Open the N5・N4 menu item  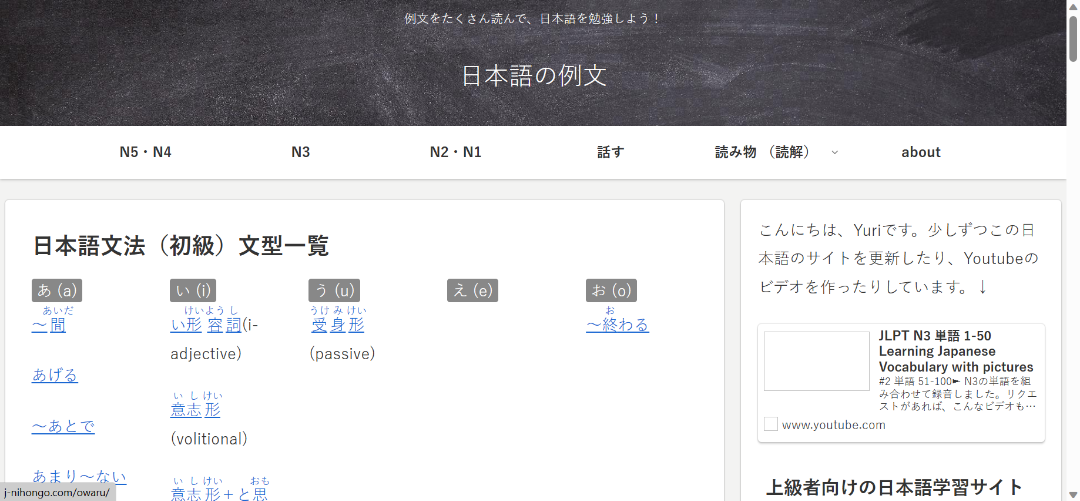pos(145,152)
